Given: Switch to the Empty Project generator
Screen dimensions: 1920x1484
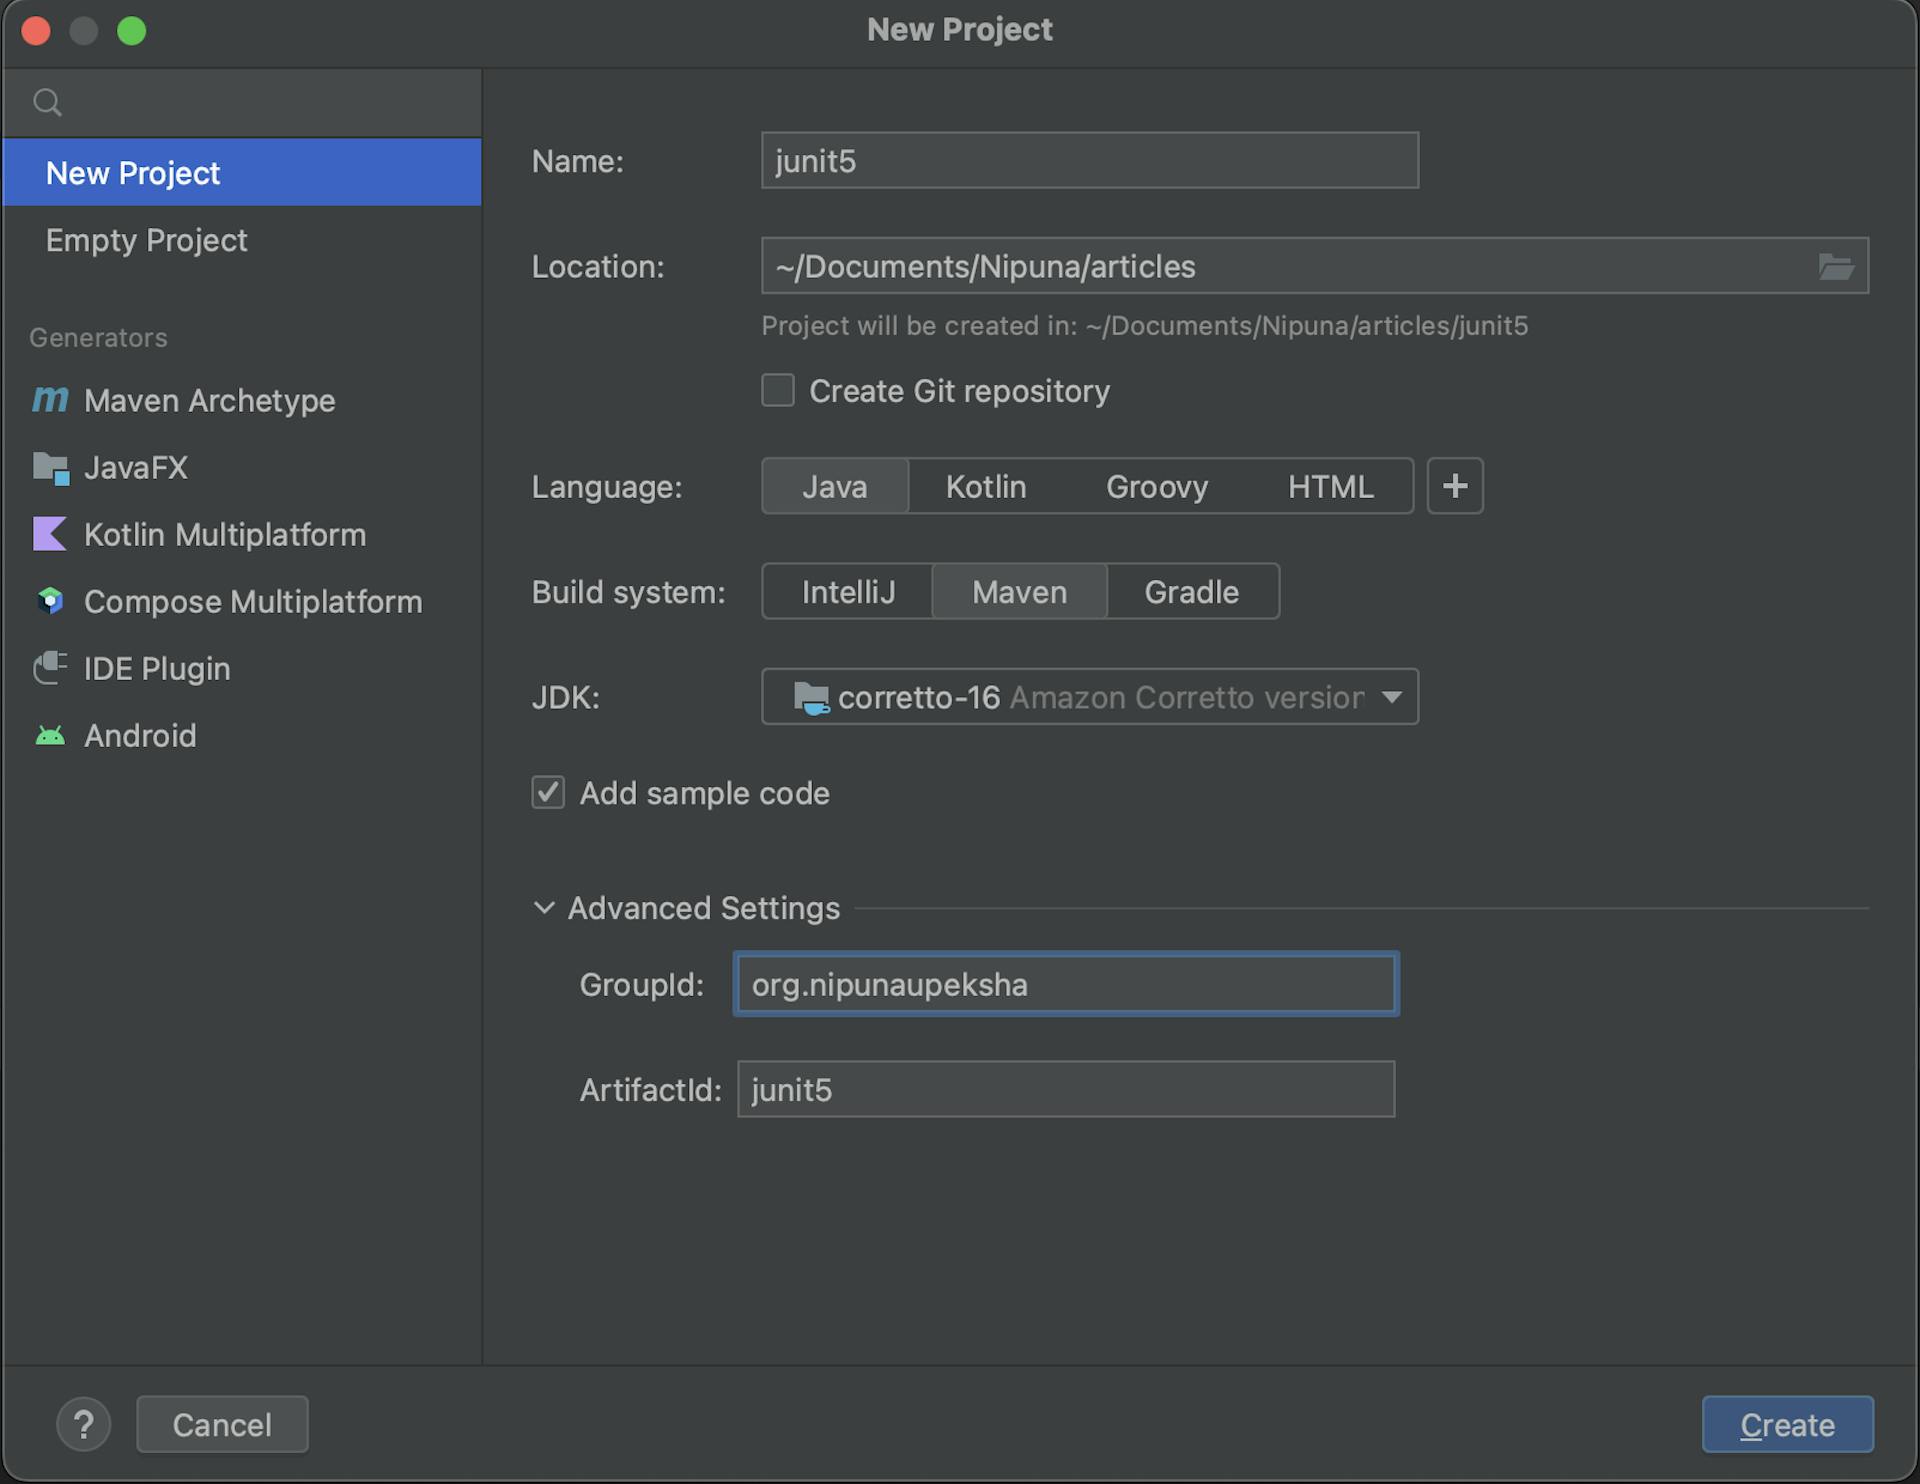Looking at the screenshot, I should (x=146, y=239).
